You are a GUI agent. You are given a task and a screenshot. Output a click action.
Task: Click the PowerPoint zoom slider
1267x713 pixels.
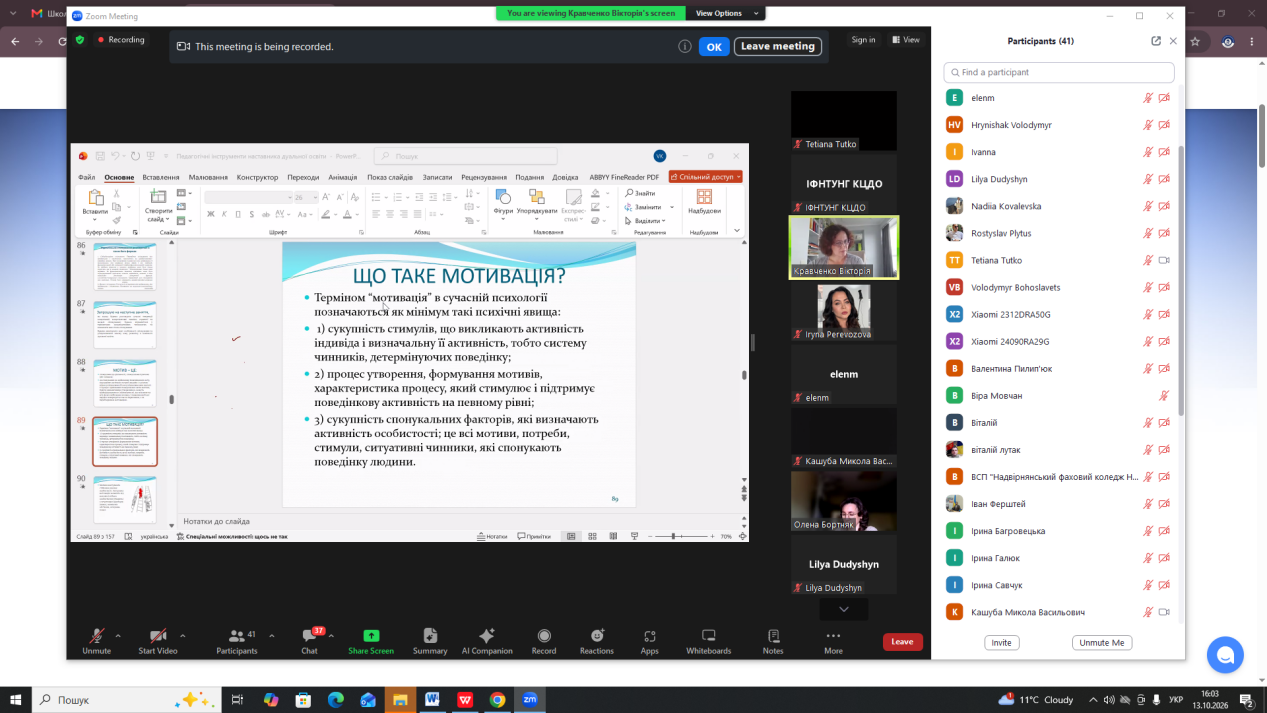(681, 536)
